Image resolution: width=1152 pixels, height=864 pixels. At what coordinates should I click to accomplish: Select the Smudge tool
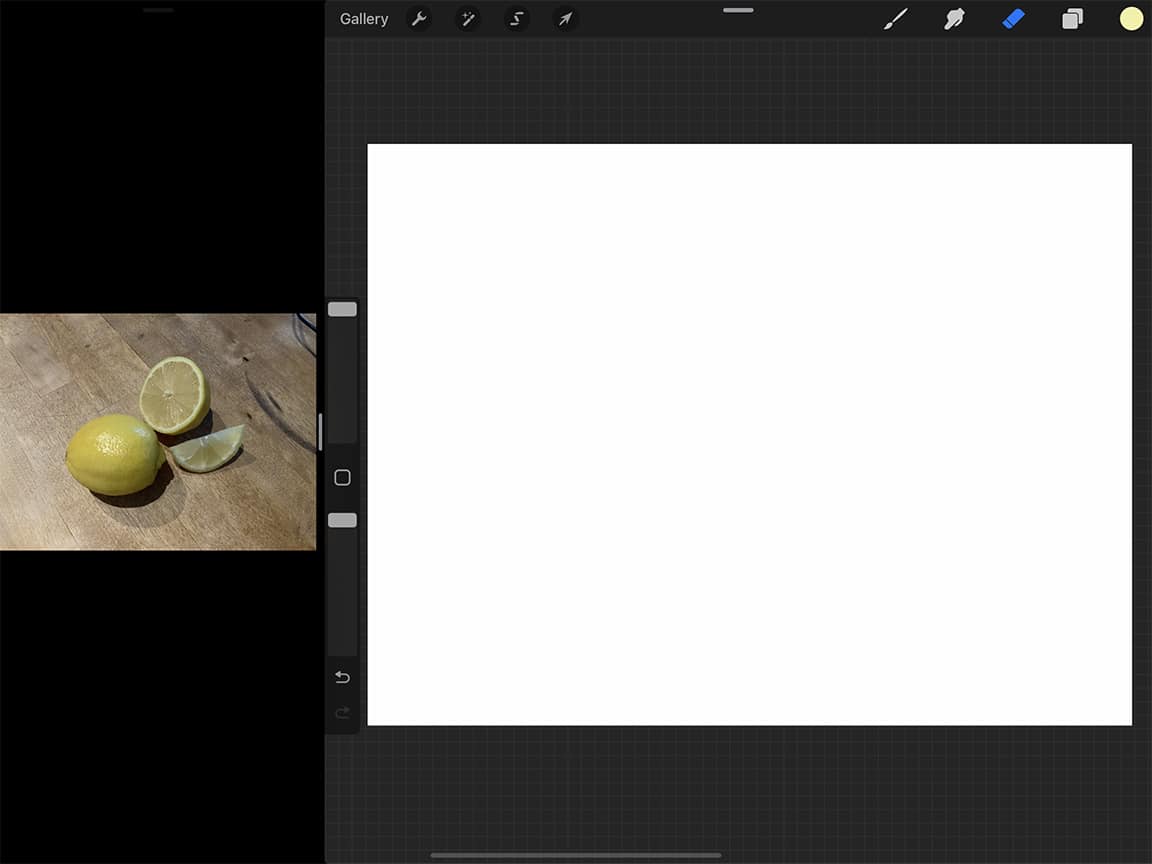tap(955, 18)
